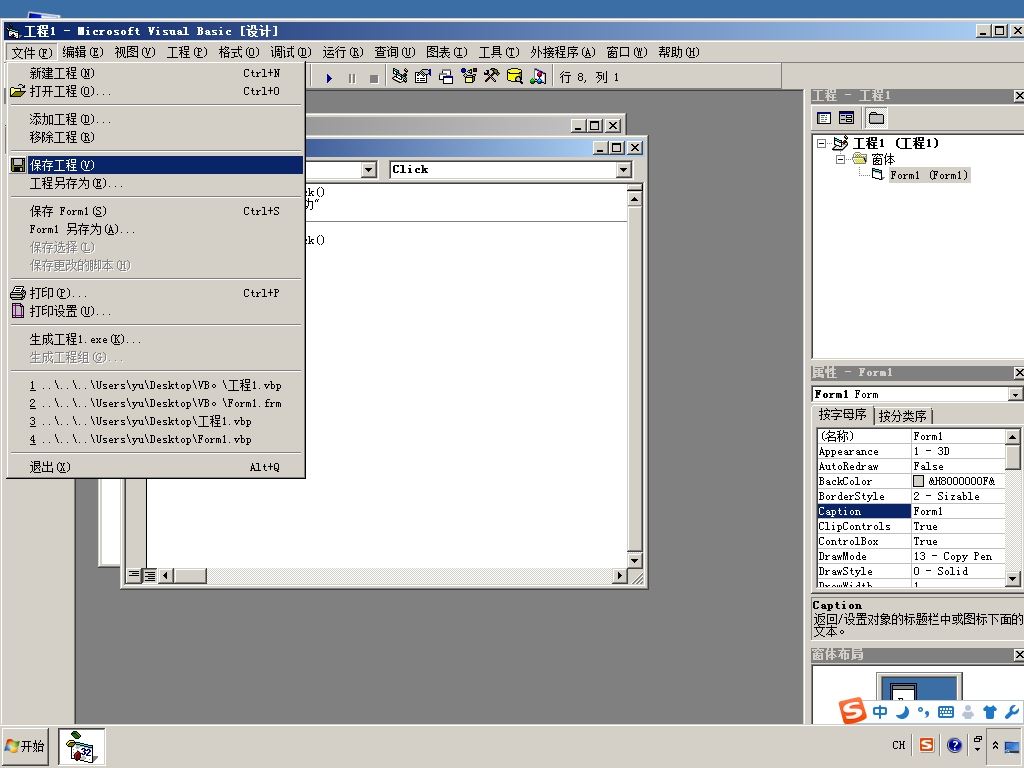This screenshot has width=1024, height=768.
Task: Click the Sogou S logo on the IME bar
Action: coord(852,711)
